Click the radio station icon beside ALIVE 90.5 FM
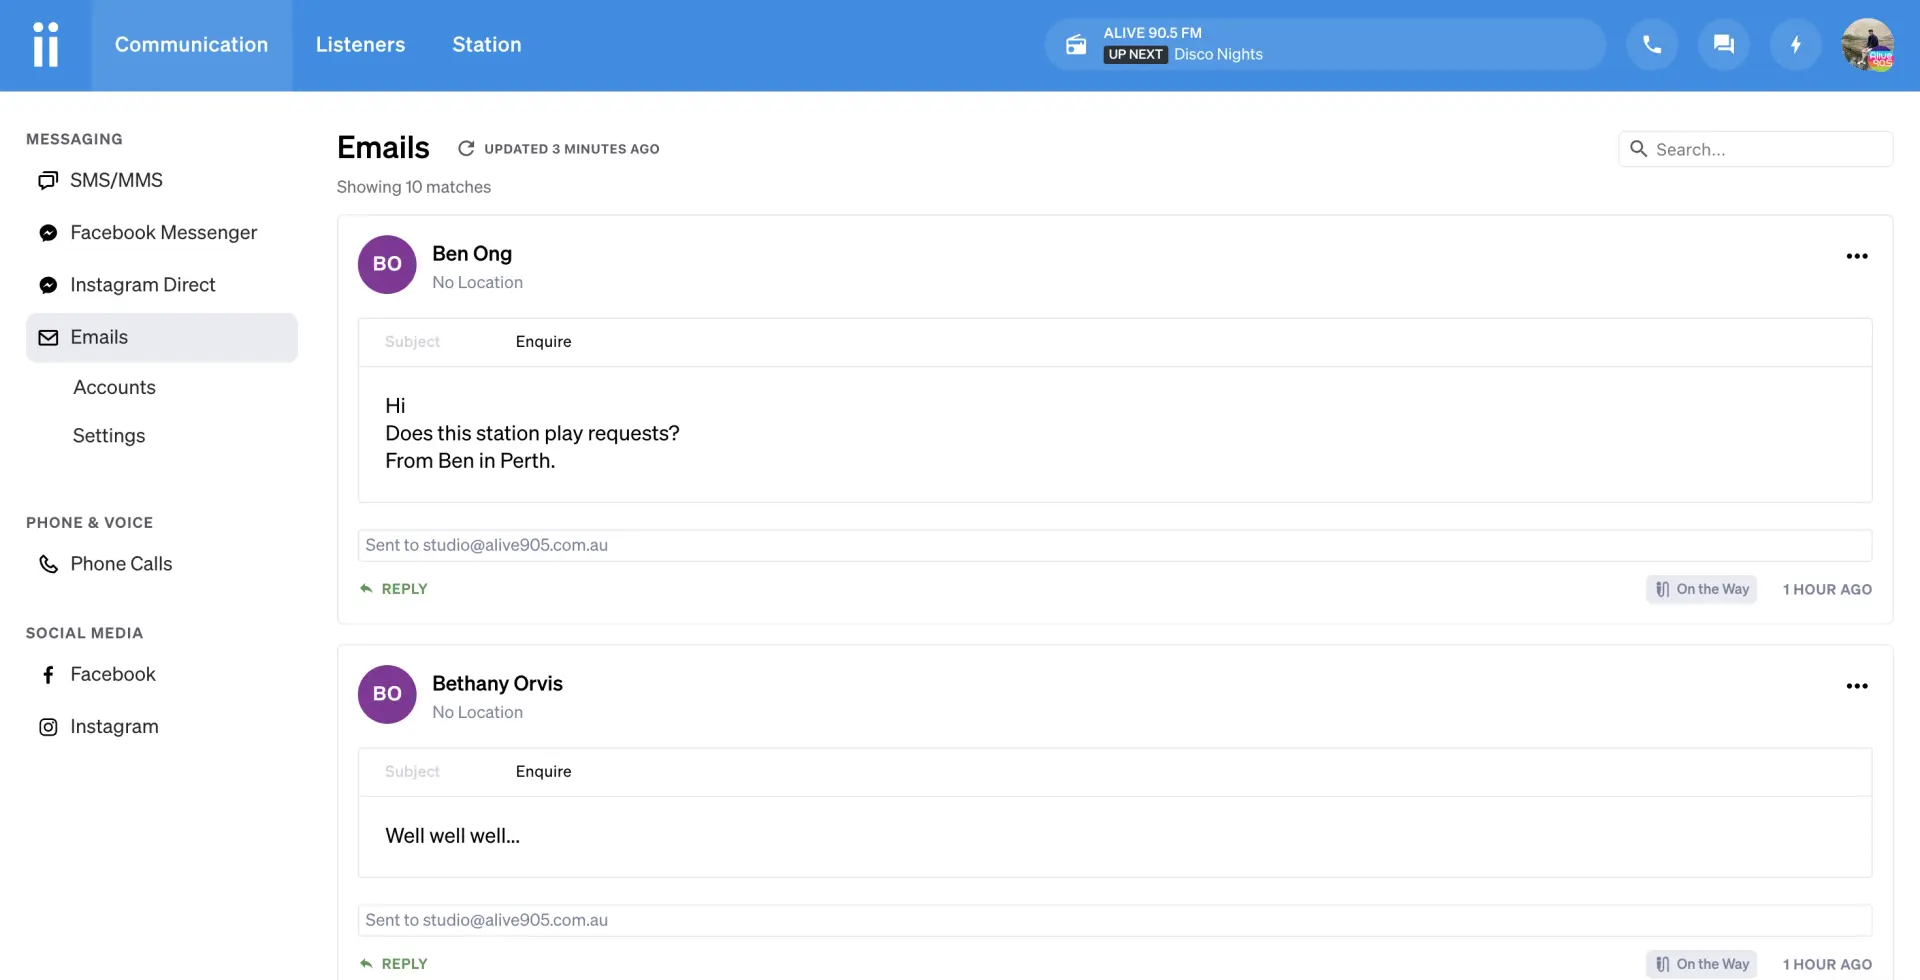 pos(1076,45)
